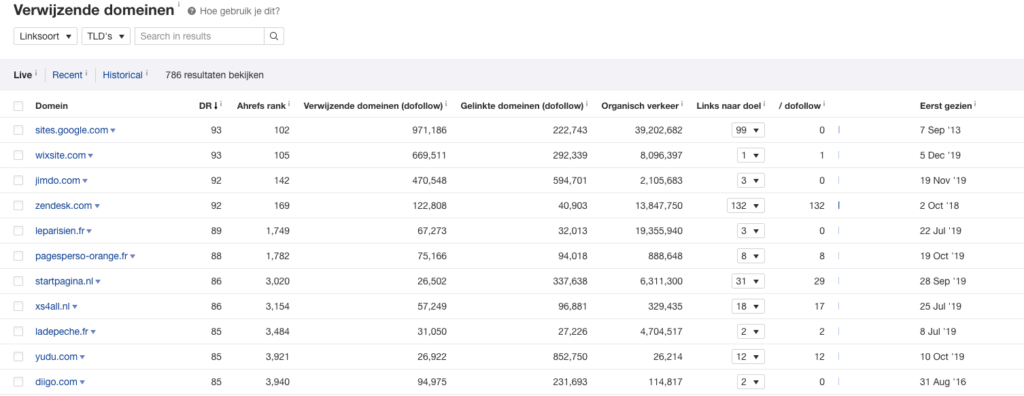This screenshot has width=1024, height=396.
Task: Switch to the Historical tab
Action: pyautogui.click(x=123, y=75)
